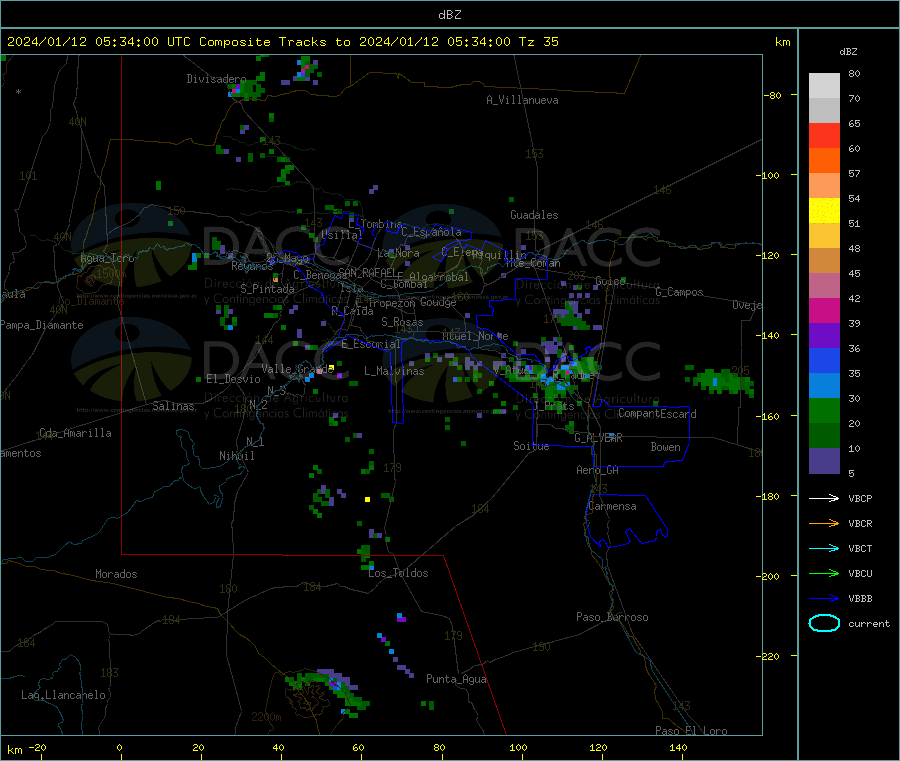Viewport: 900px width, 761px height.
Task: Click the CompantEscard station label
Action: (657, 414)
